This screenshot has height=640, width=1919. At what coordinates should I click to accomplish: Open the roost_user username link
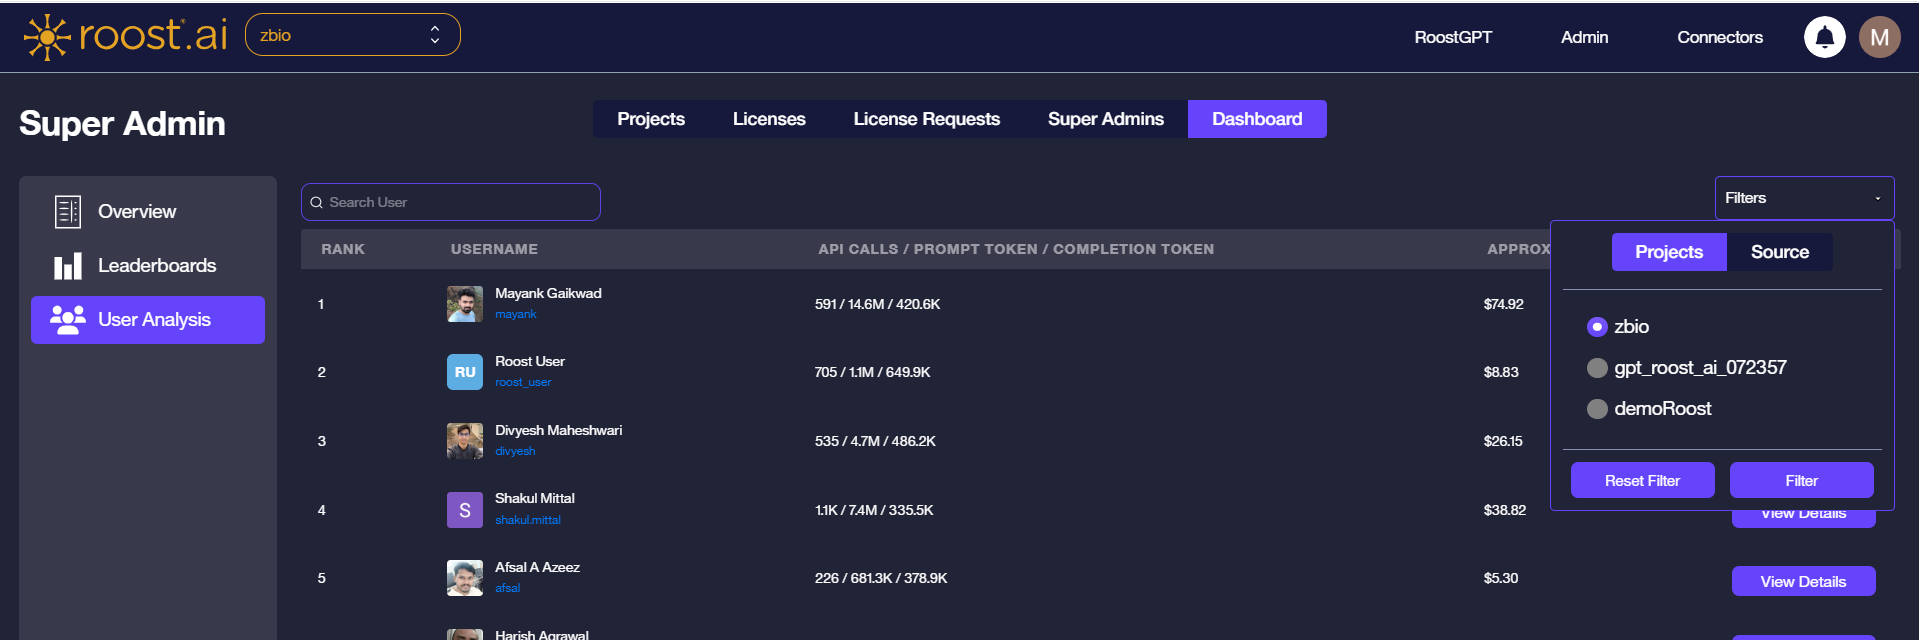[x=523, y=382]
